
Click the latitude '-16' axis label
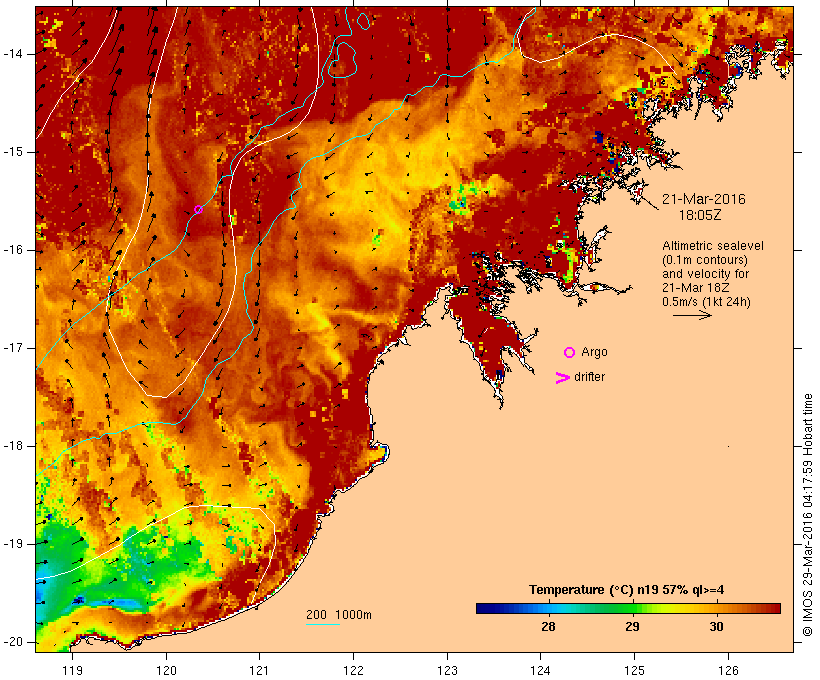pos(13,250)
